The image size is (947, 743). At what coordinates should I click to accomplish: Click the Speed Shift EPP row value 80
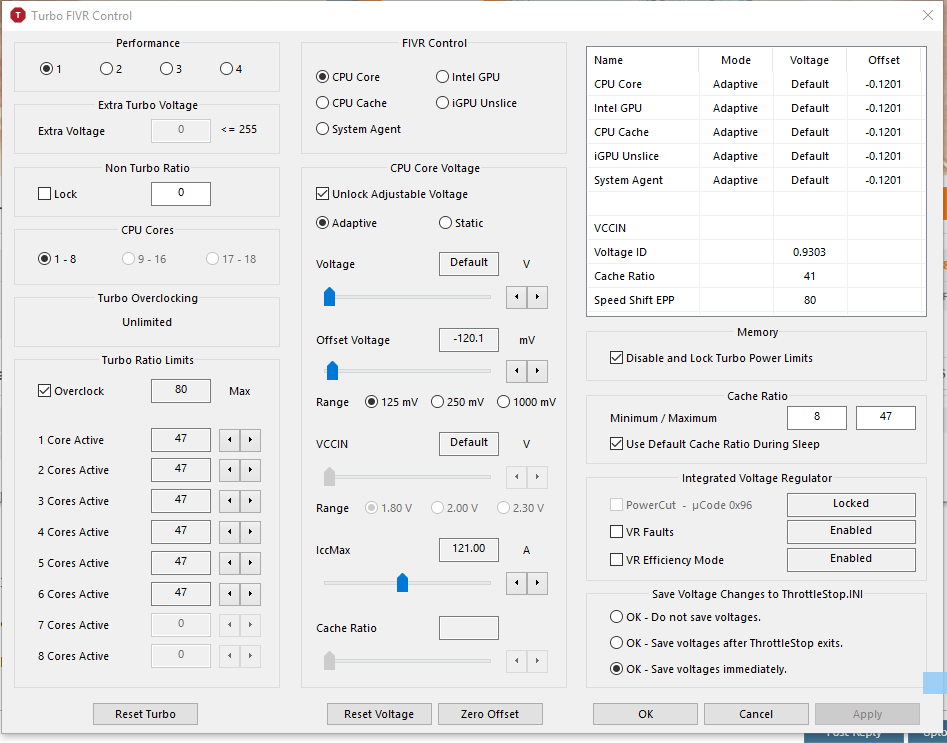(809, 300)
